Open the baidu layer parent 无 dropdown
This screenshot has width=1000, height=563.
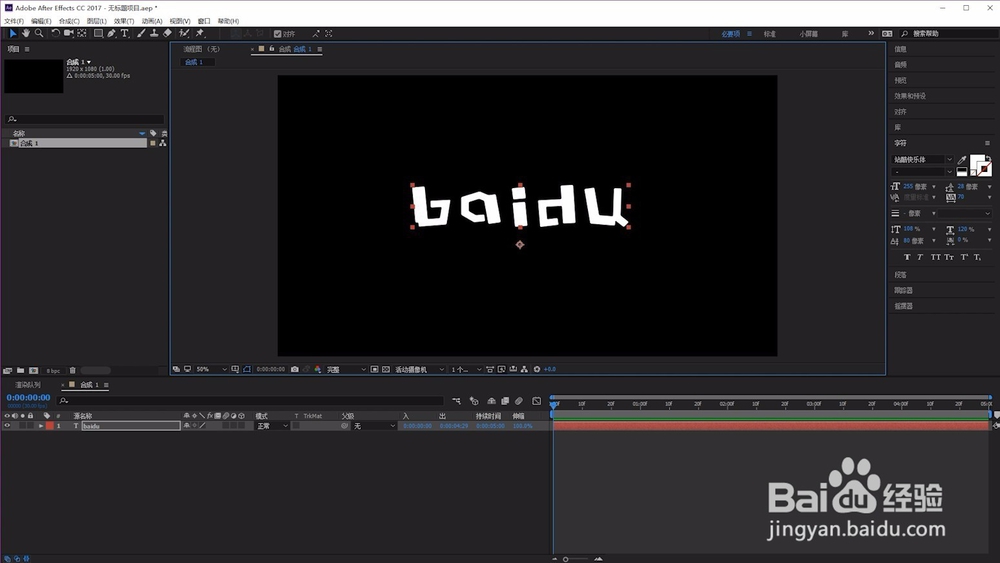tap(374, 426)
